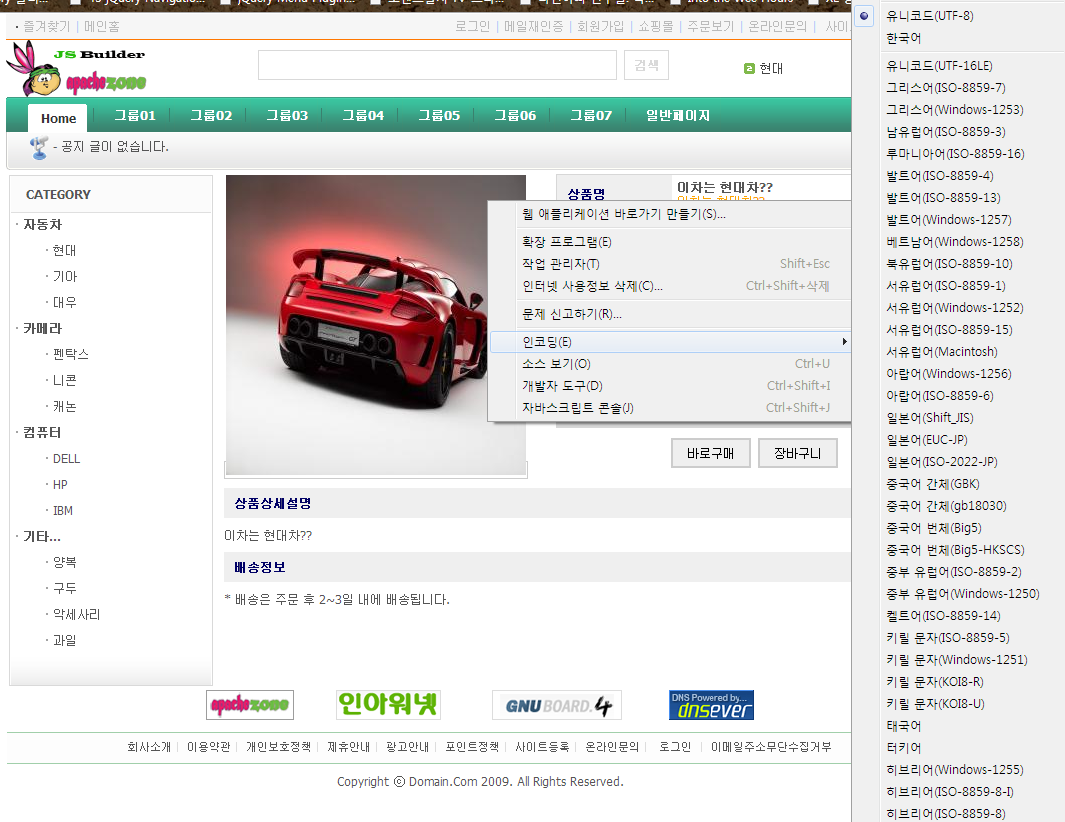Image resolution: width=1065 pixels, height=822 pixels.
Task: Click the red sports car product image
Action: click(x=375, y=325)
